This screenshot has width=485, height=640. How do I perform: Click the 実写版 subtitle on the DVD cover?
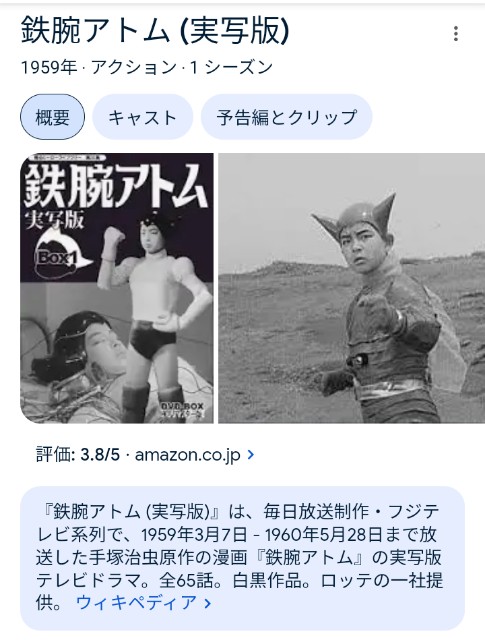click(x=54, y=220)
